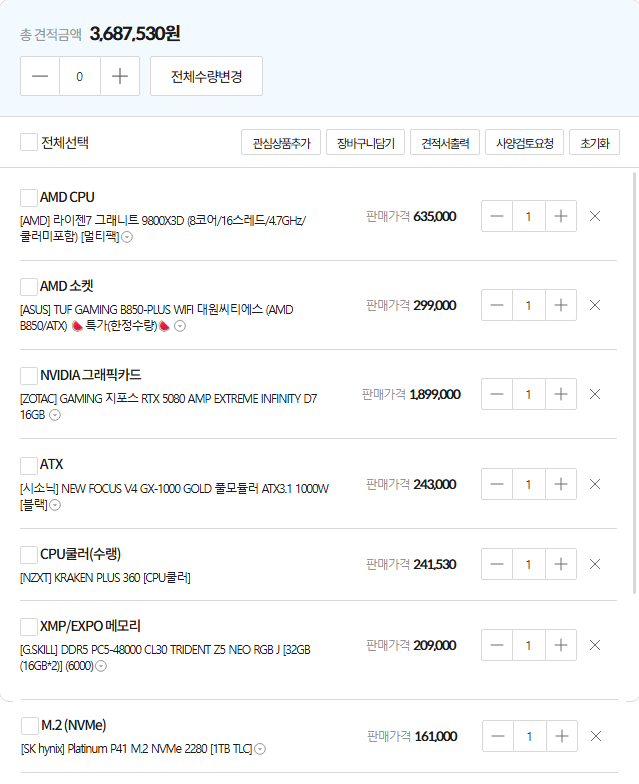The width and height of the screenshot is (639, 784).
Task: Expand options for Ryzen 9800X3D item
Action: [x=127, y=237]
